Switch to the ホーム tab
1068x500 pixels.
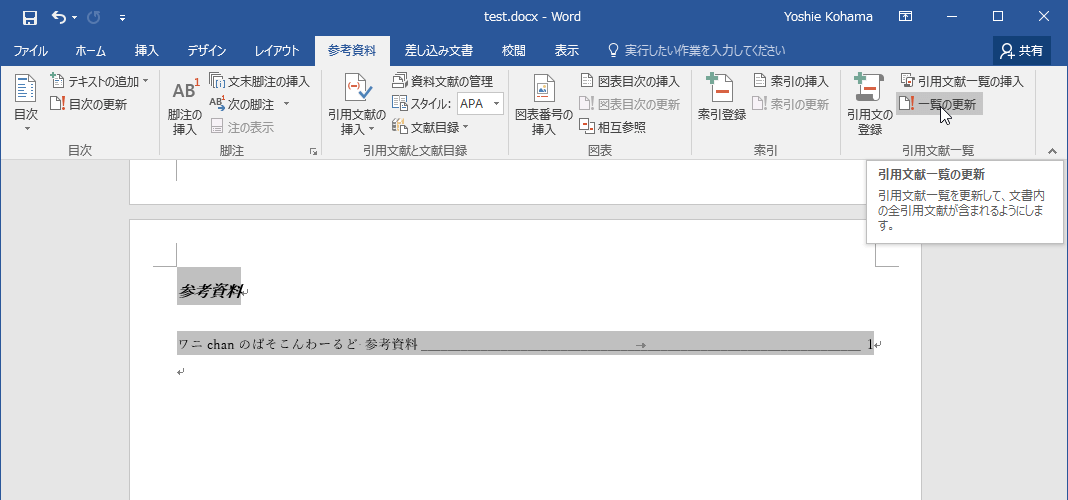click(x=91, y=50)
